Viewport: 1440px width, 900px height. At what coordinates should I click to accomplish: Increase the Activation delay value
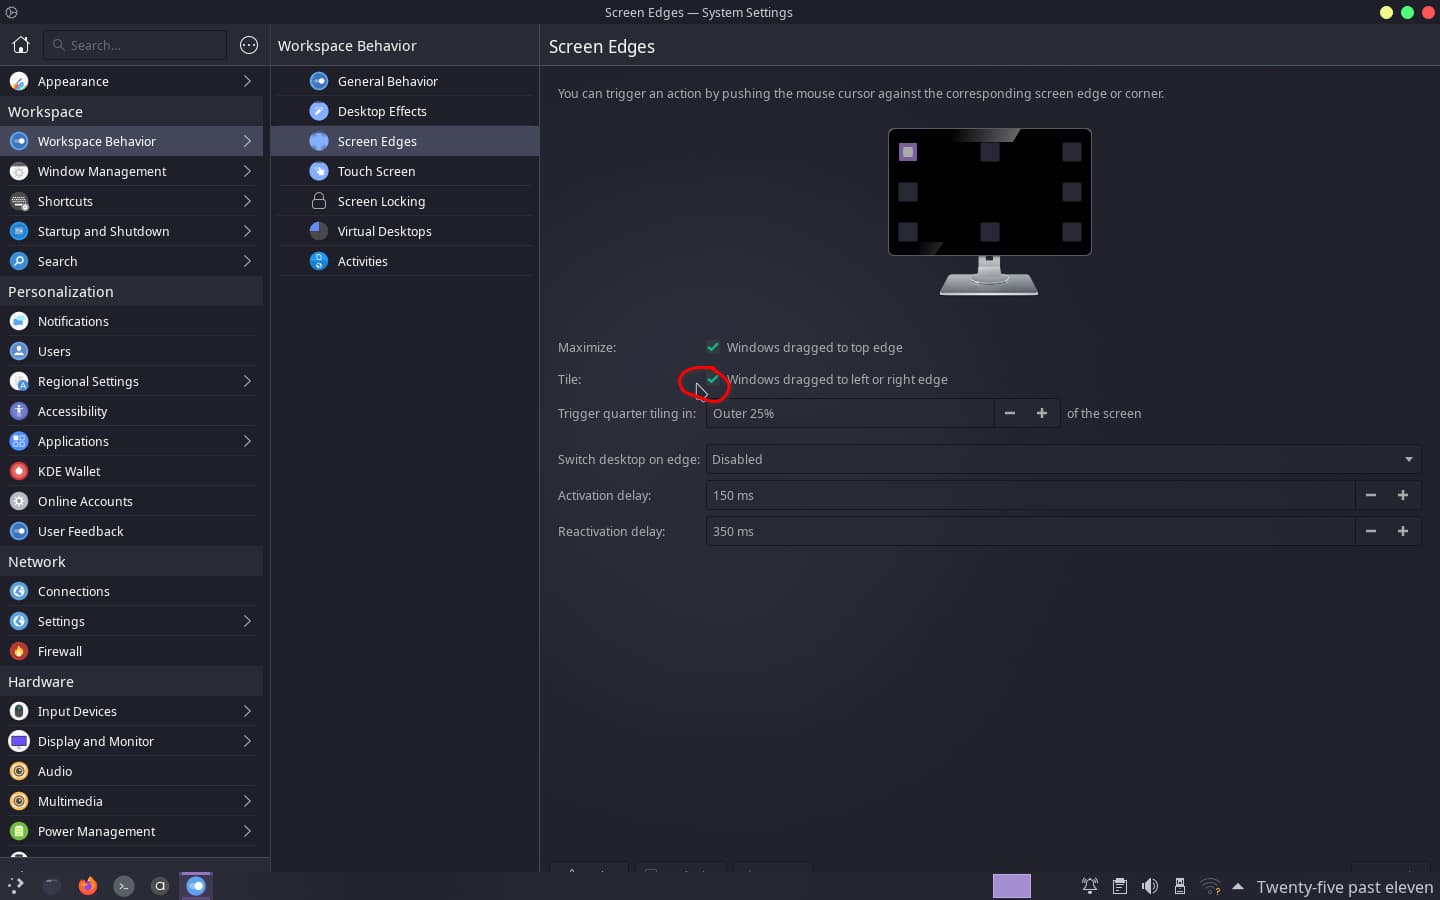[x=1403, y=495]
